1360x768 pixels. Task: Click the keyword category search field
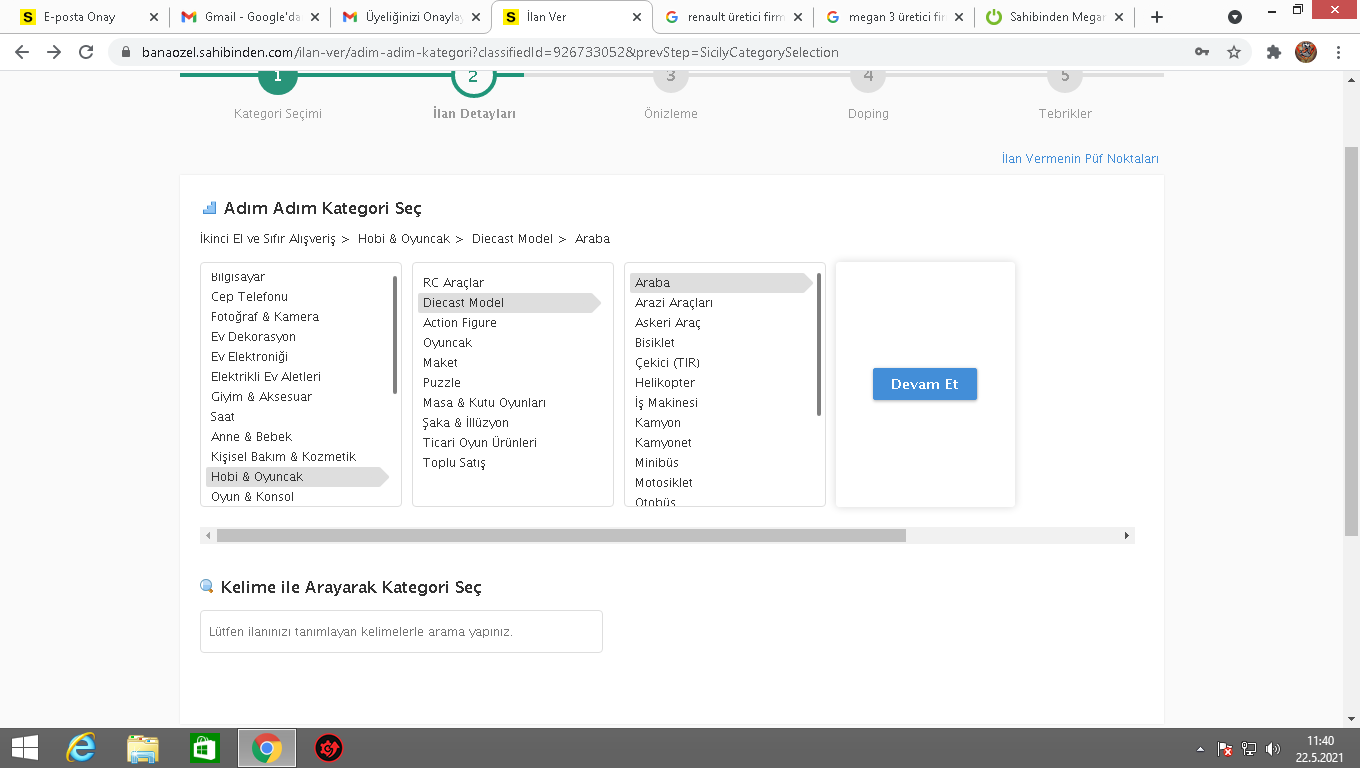[x=401, y=632]
